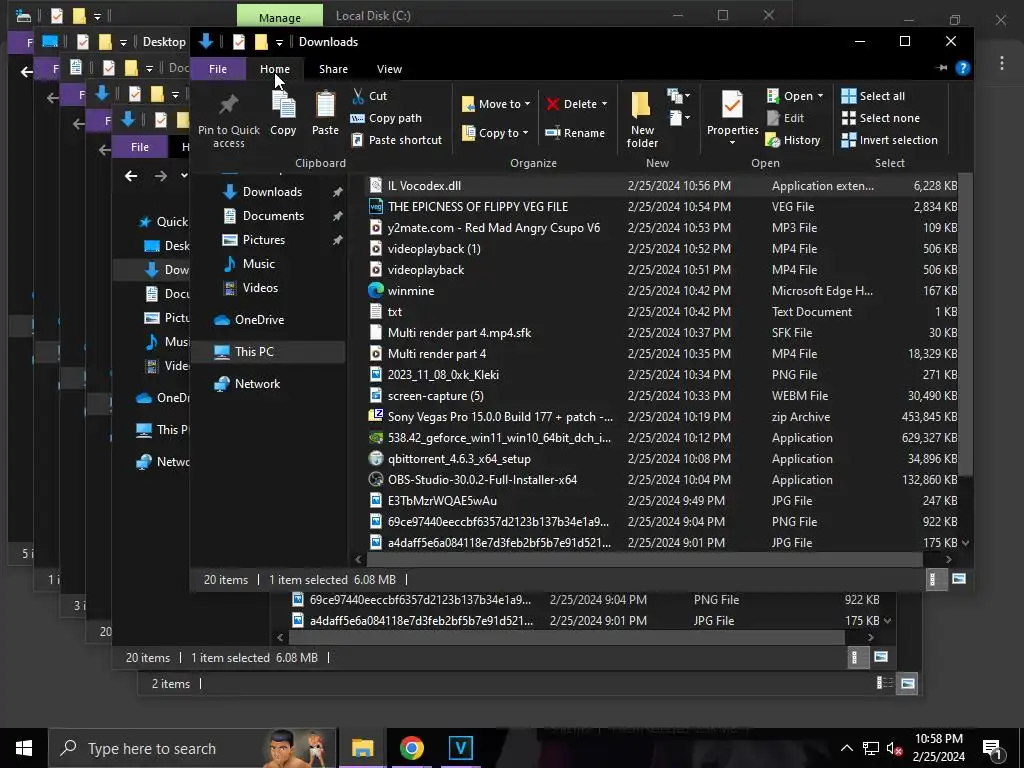The width and height of the screenshot is (1024, 768).
Task: Open the Home ribbon tab
Action: [274, 69]
